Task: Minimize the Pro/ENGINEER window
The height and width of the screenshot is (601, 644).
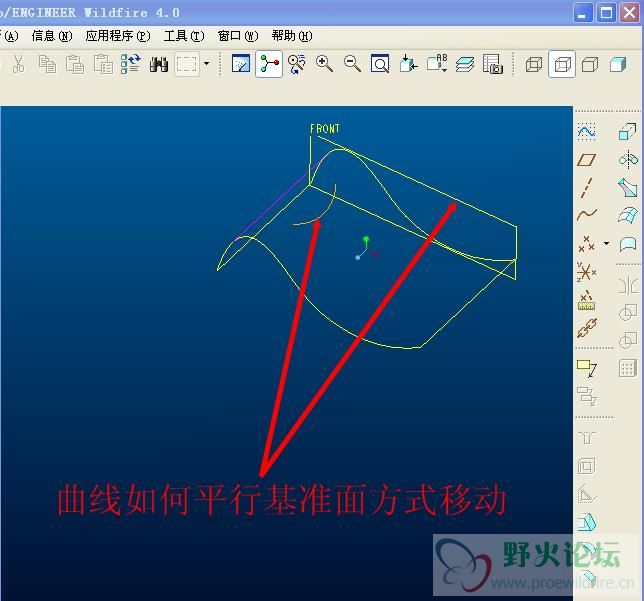Action: (x=582, y=13)
